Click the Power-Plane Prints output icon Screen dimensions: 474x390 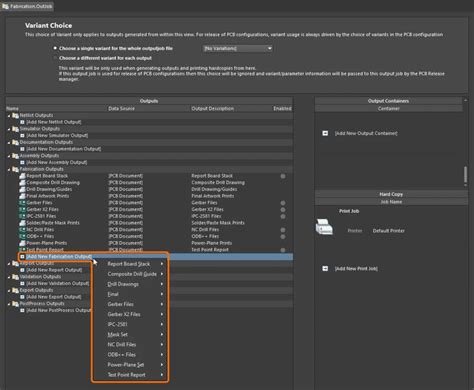(22, 243)
